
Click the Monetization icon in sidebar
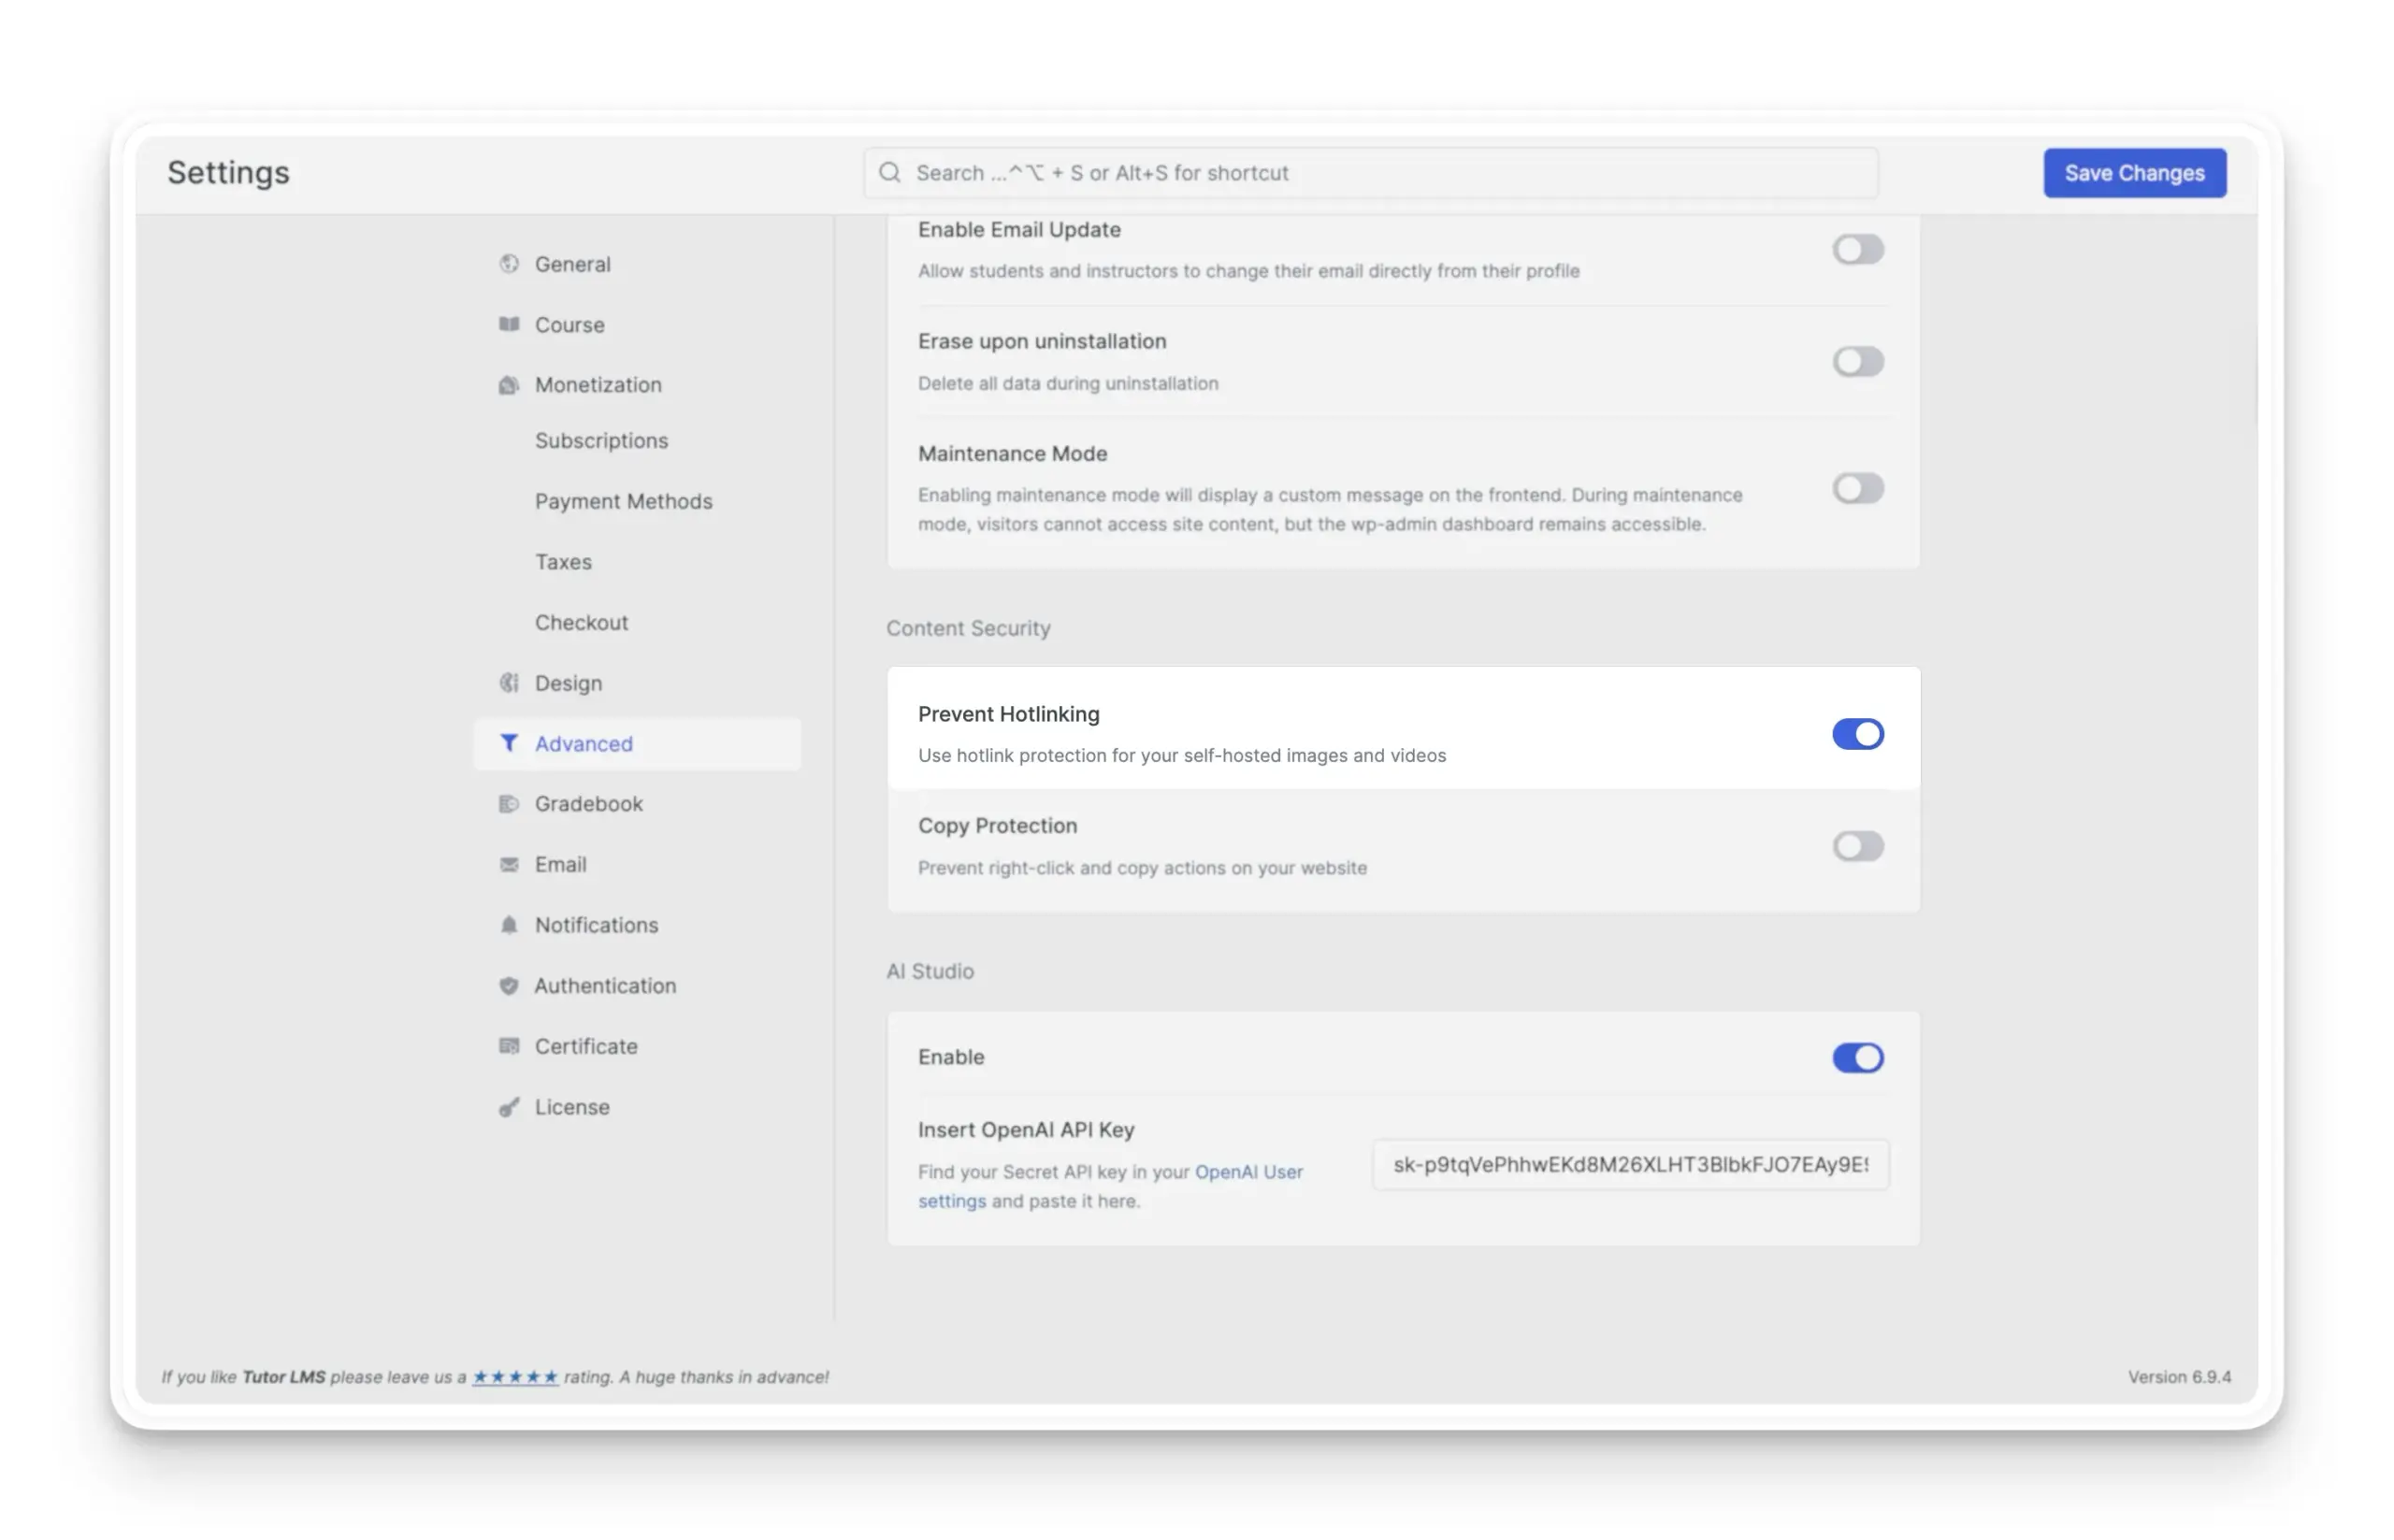click(x=510, y=385)
